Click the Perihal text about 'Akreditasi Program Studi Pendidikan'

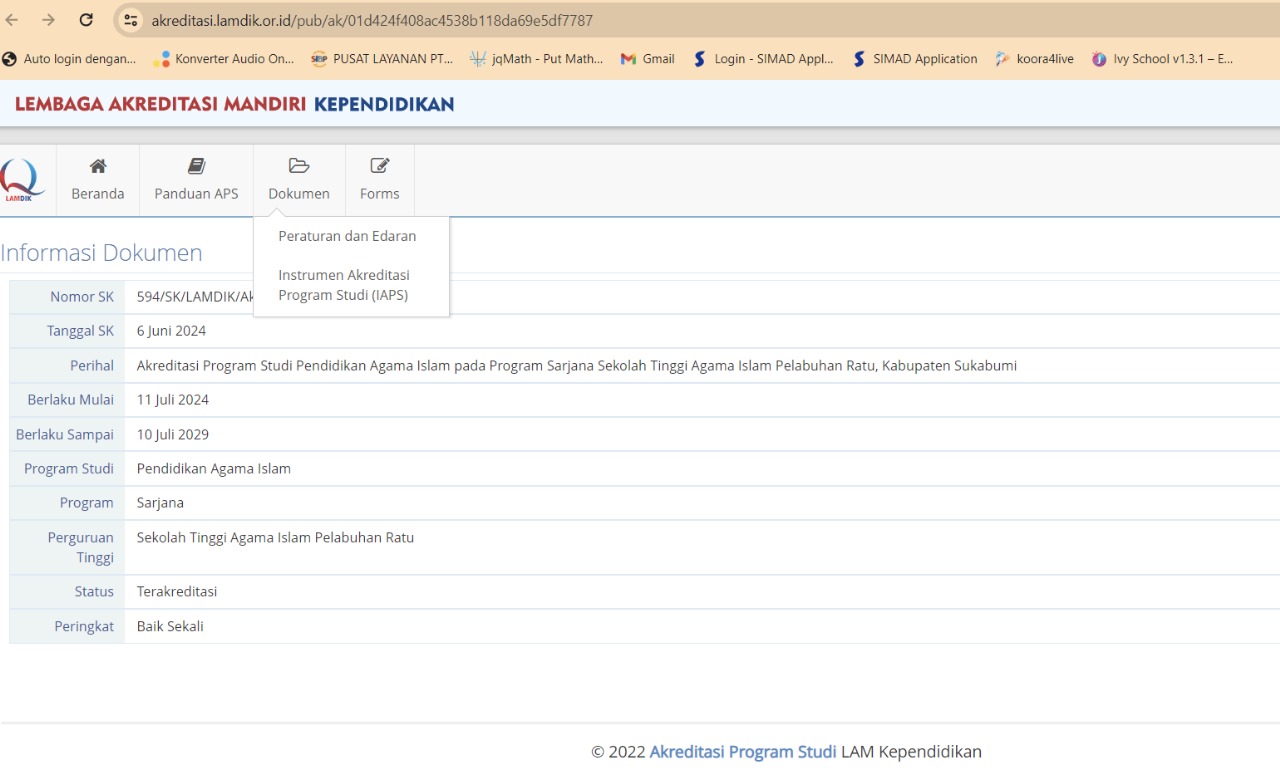[x=577, y=366]
